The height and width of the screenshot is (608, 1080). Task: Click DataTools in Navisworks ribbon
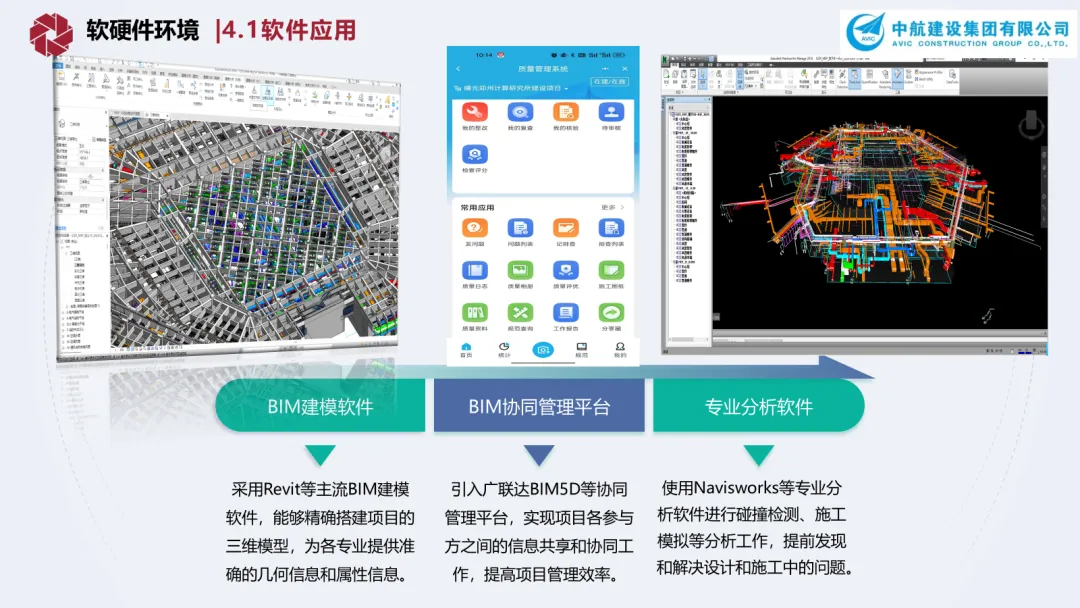952,76
